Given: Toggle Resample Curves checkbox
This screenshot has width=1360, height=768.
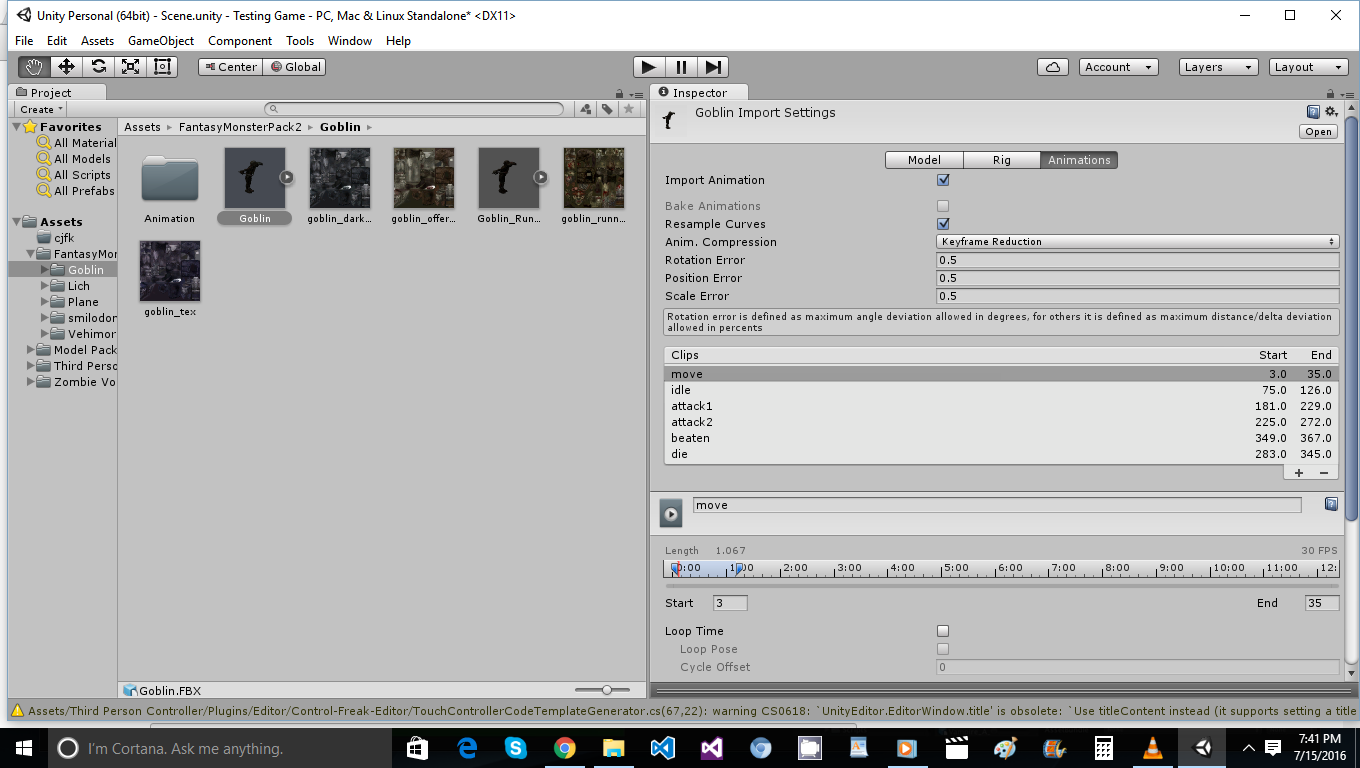Looking at the screenshot, I should (x=943, y=224).
